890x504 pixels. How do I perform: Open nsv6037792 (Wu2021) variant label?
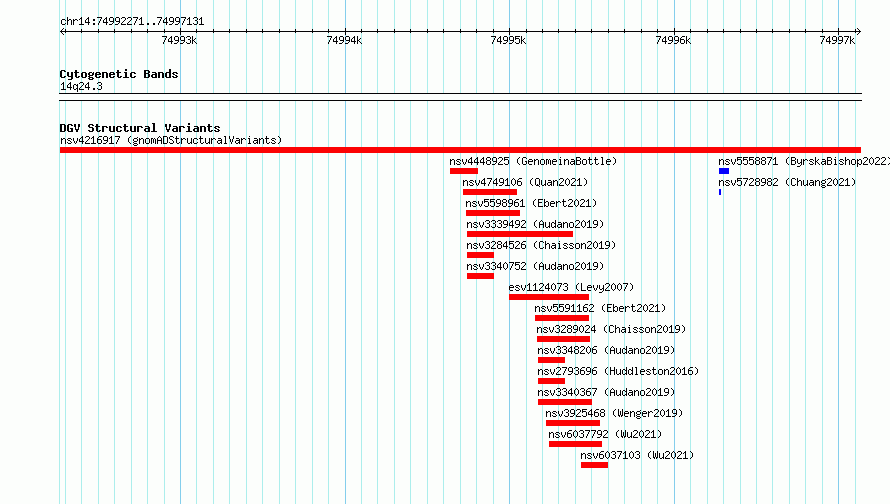pos(605,434)
